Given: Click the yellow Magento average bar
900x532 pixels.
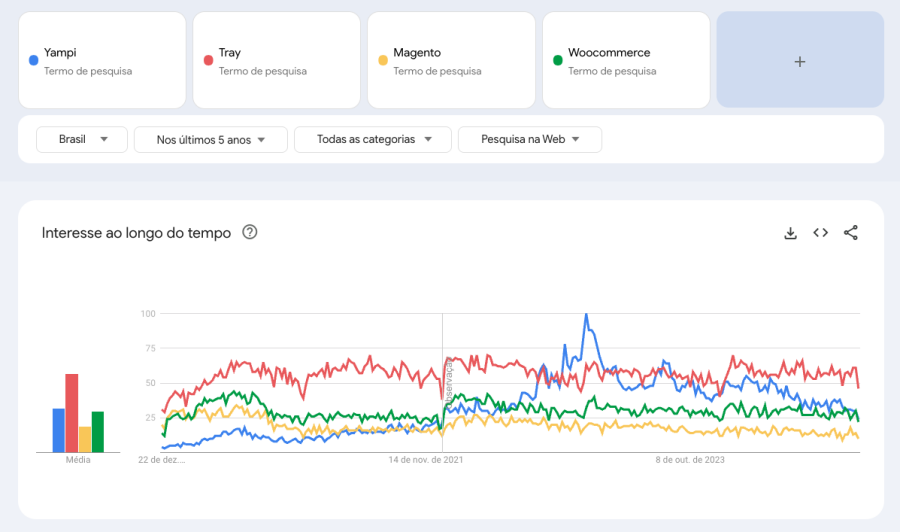Looking at the screenshot, I should coord(85,440).
